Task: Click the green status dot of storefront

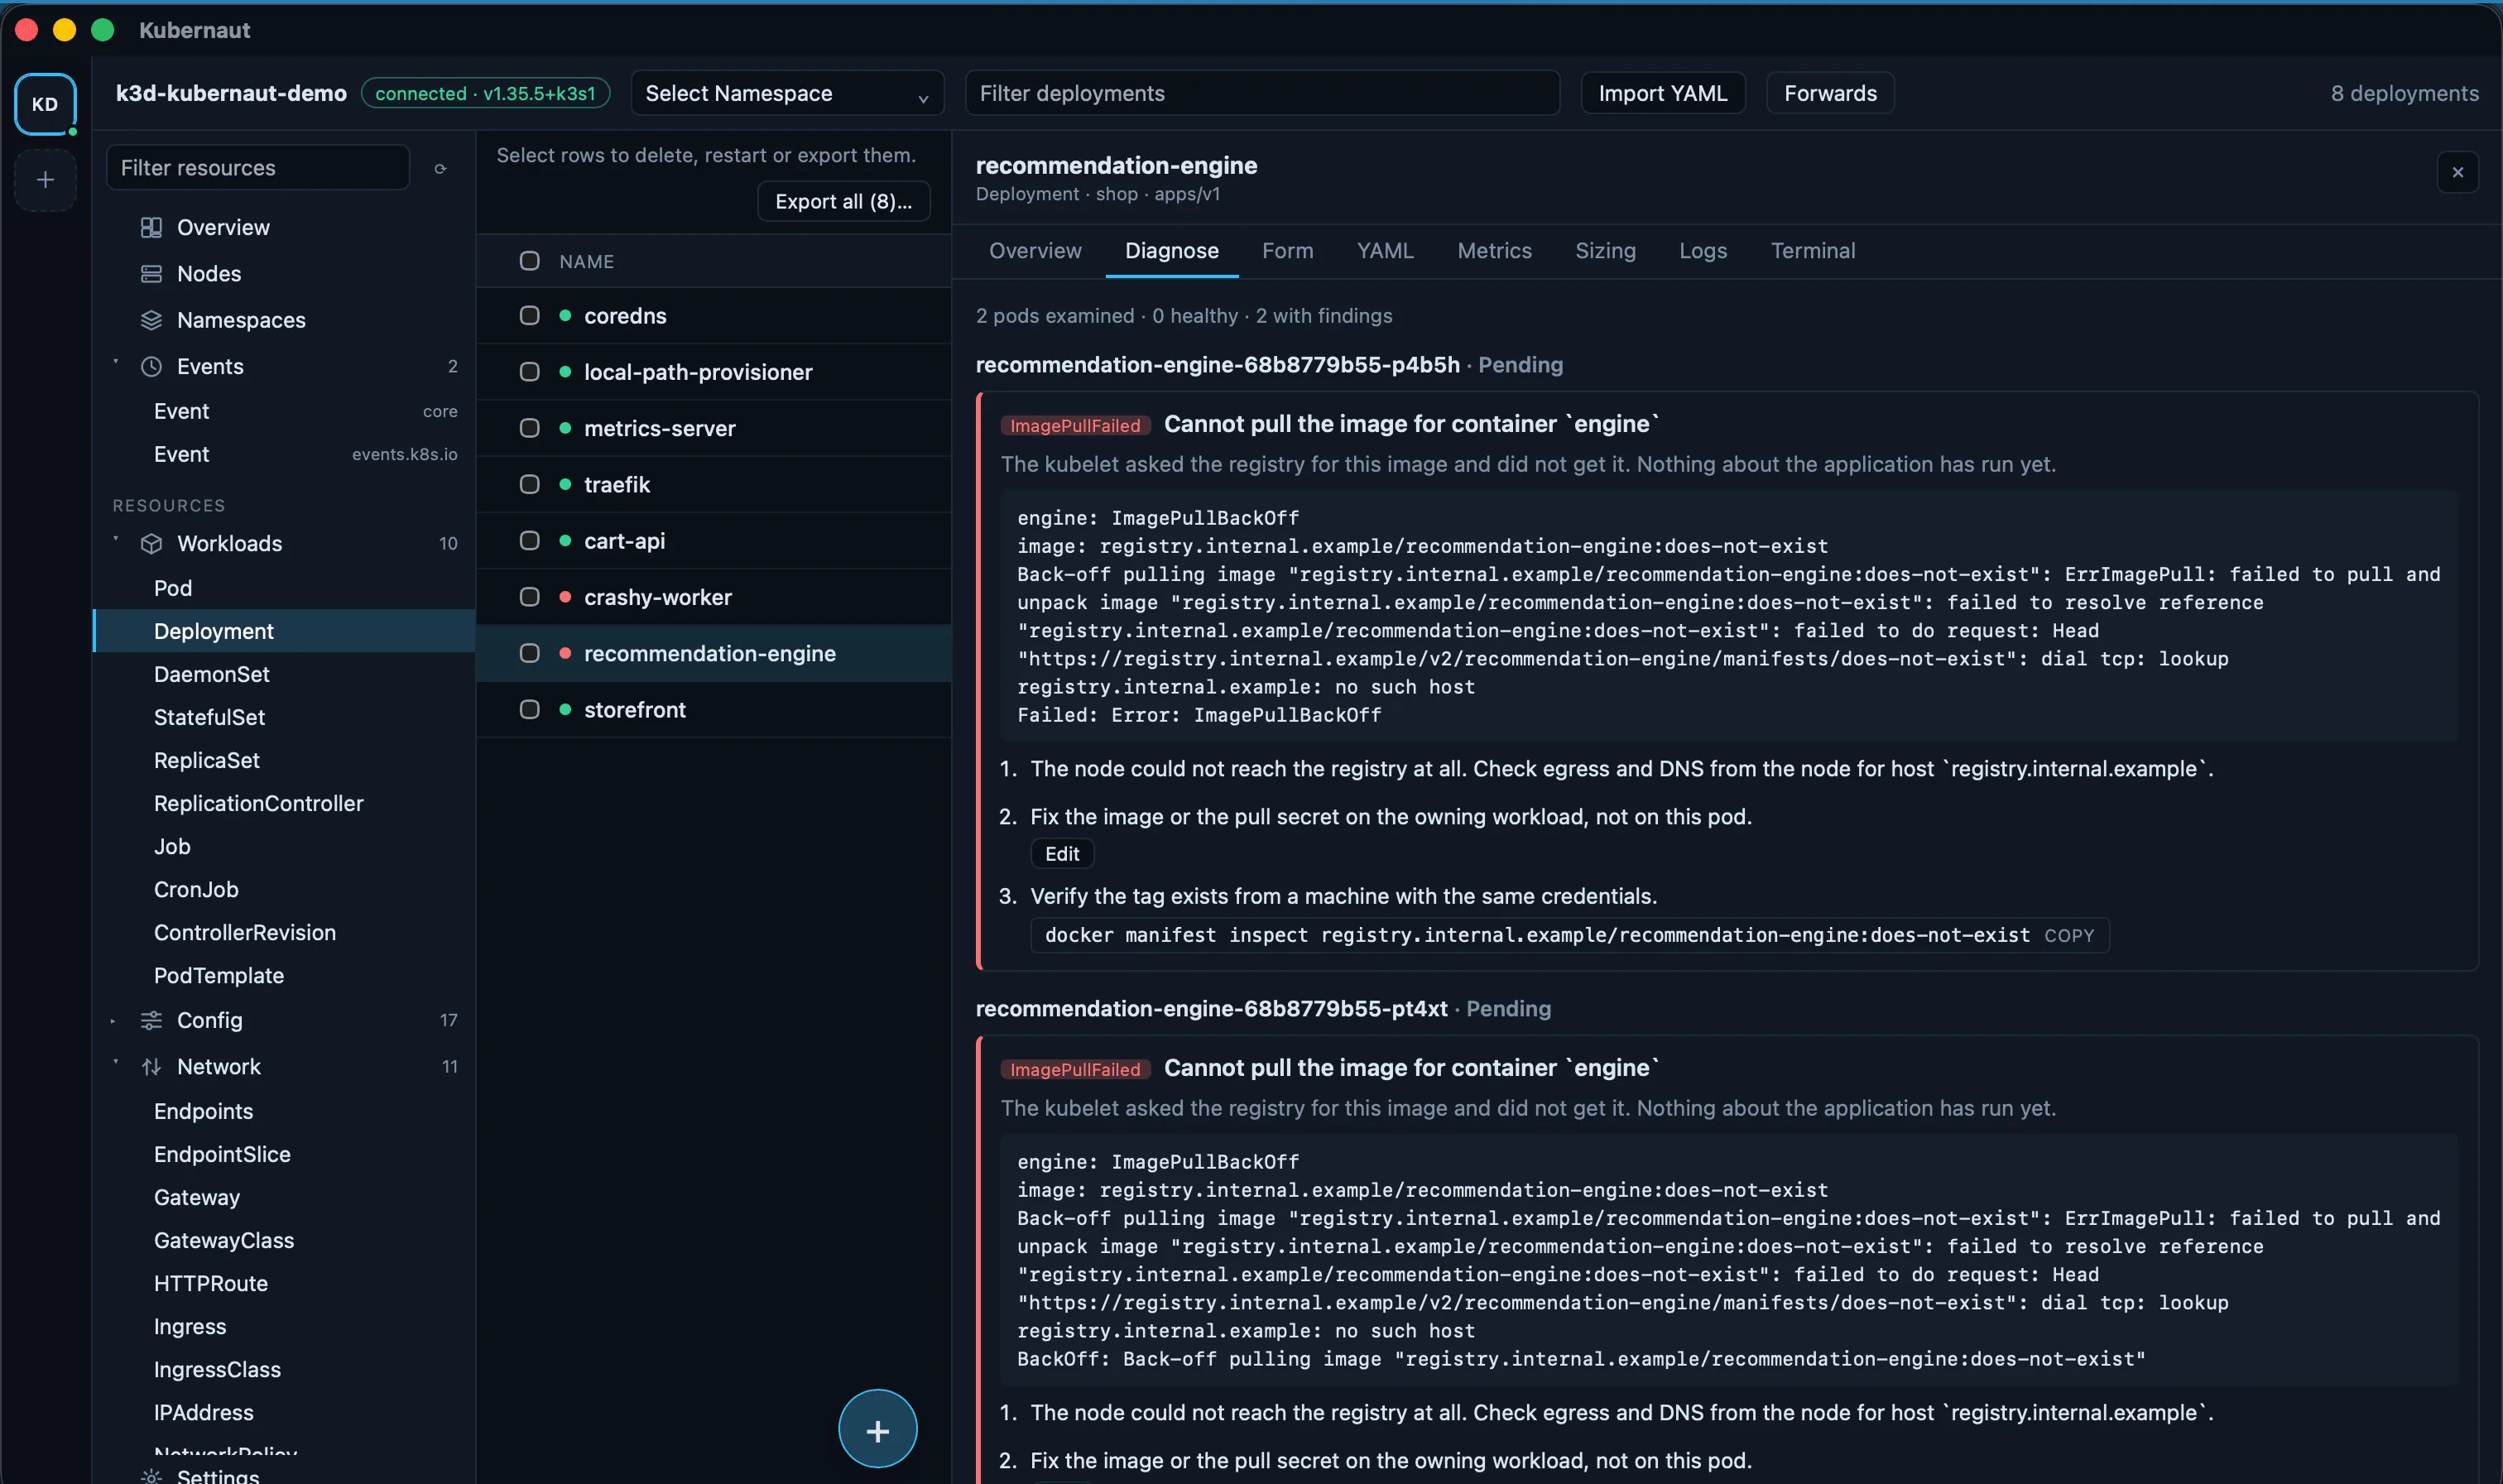Action: tap(565, 710)
